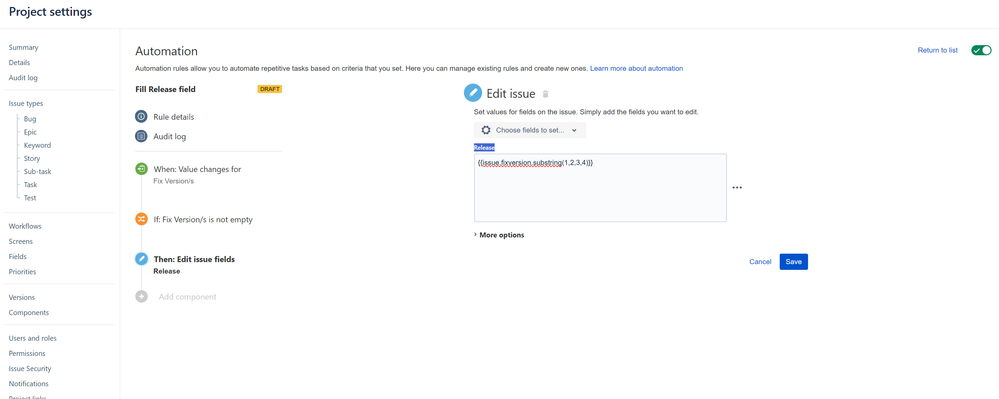
Task: Click the gear icon in Choose fields
Action: coord(486,130)
